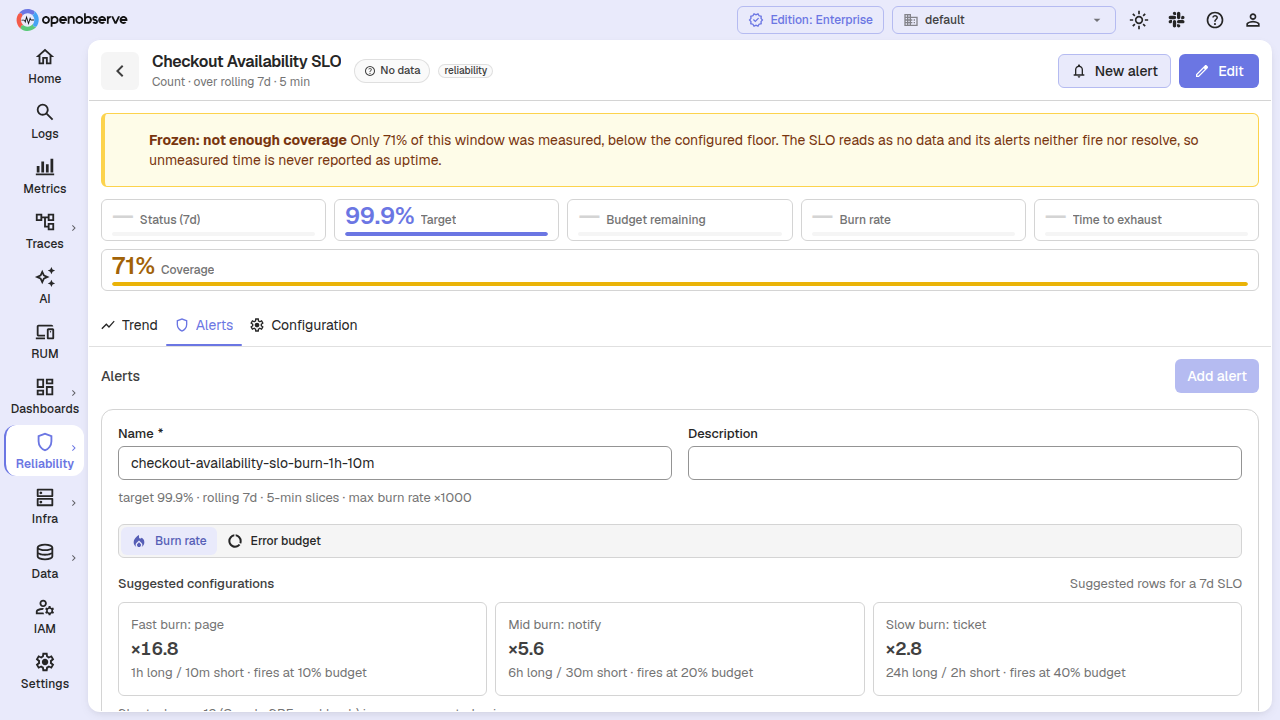Click the Slack icon in header
The image size is (1280, 720).
pos(1176,20)
